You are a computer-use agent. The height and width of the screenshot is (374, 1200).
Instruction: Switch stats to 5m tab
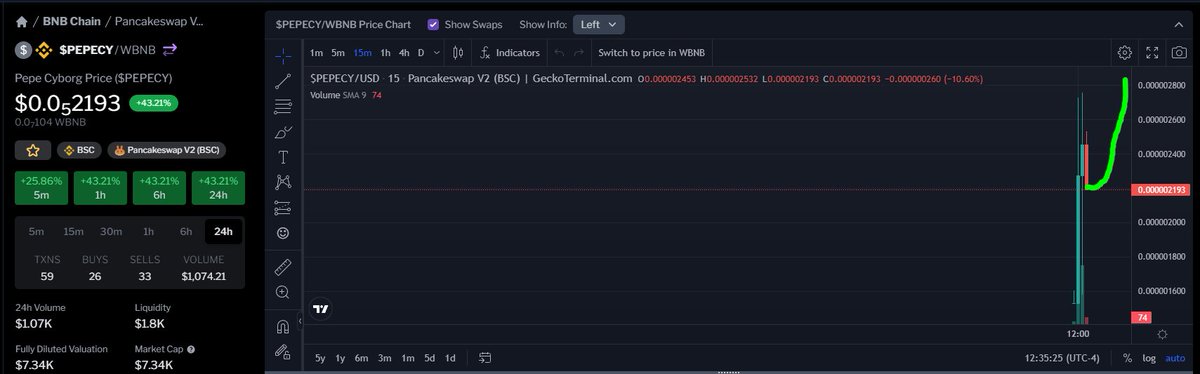coord(36,231)
